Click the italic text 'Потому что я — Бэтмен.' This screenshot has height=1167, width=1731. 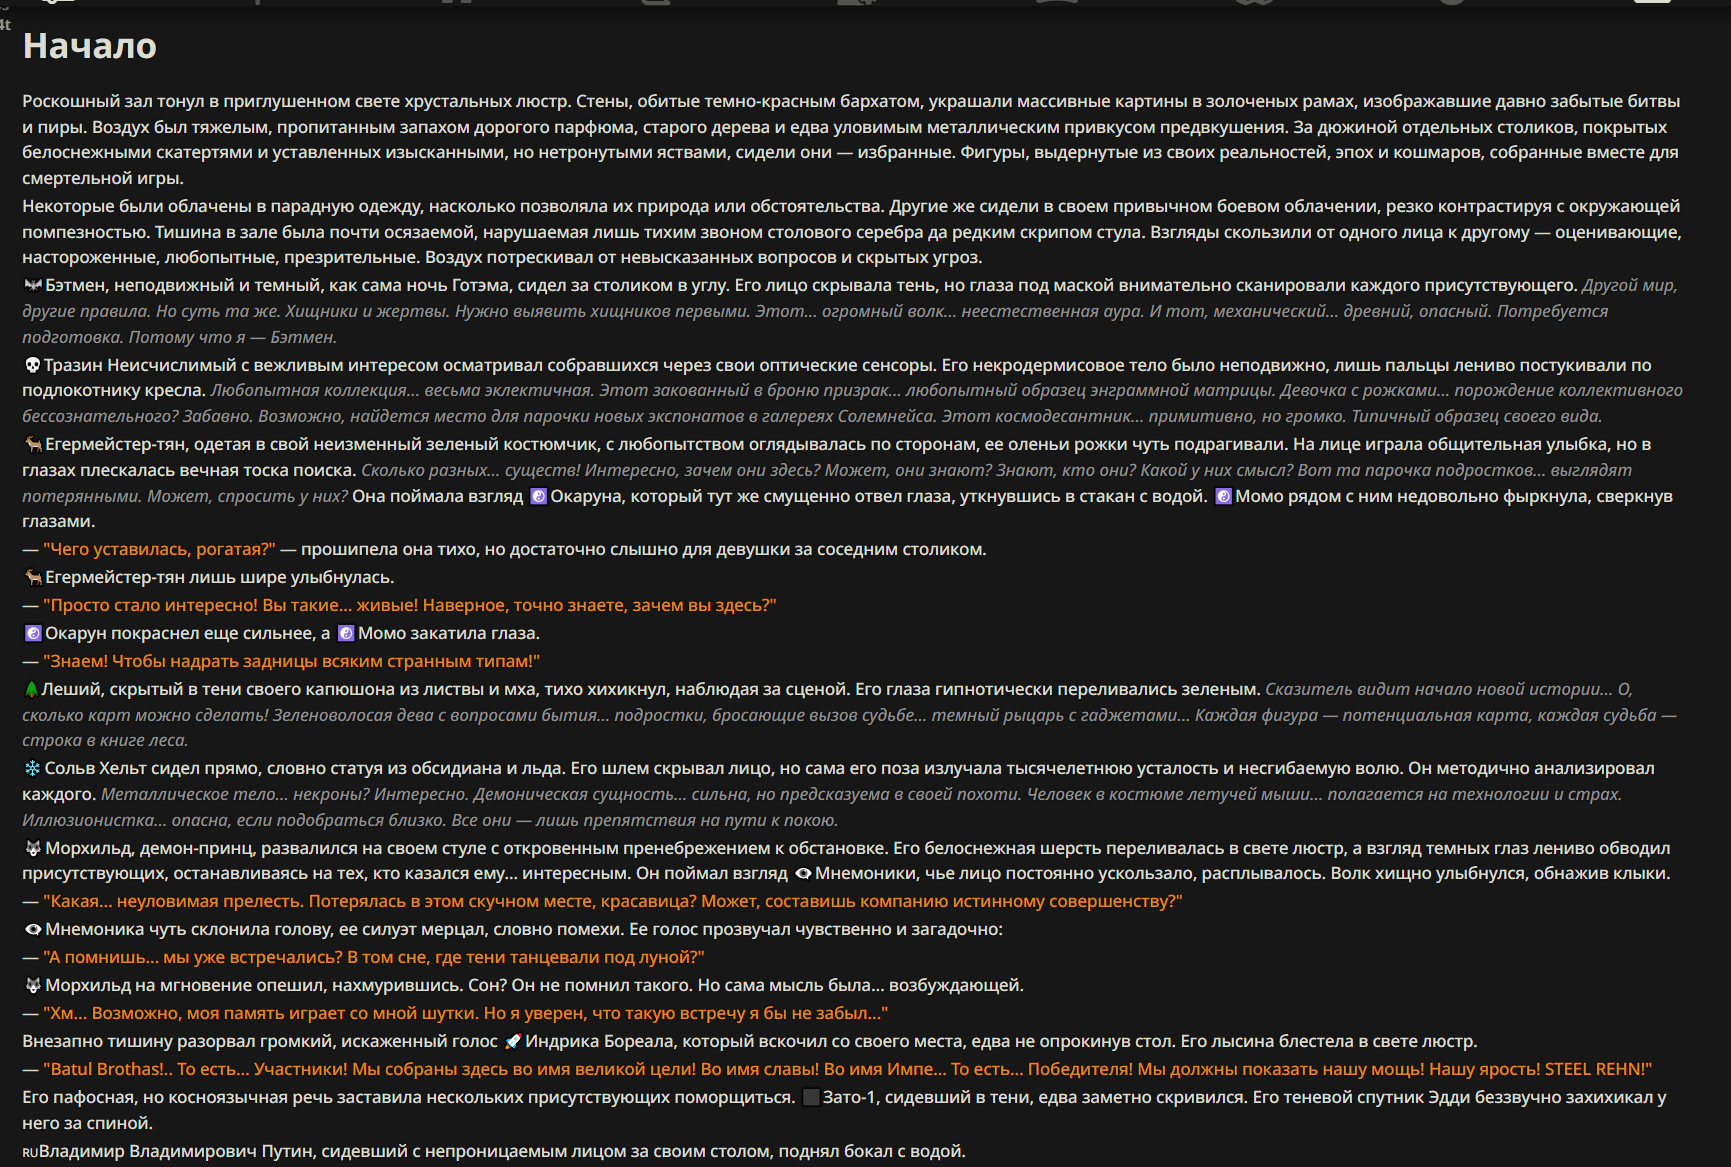233,337
